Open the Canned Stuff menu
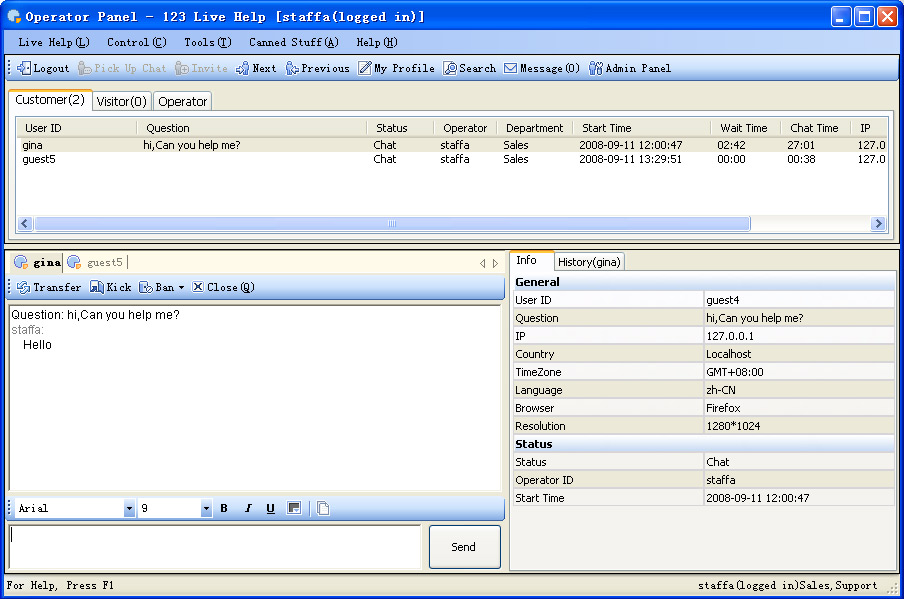Viewport: 904px width, 599px height. 293,42
